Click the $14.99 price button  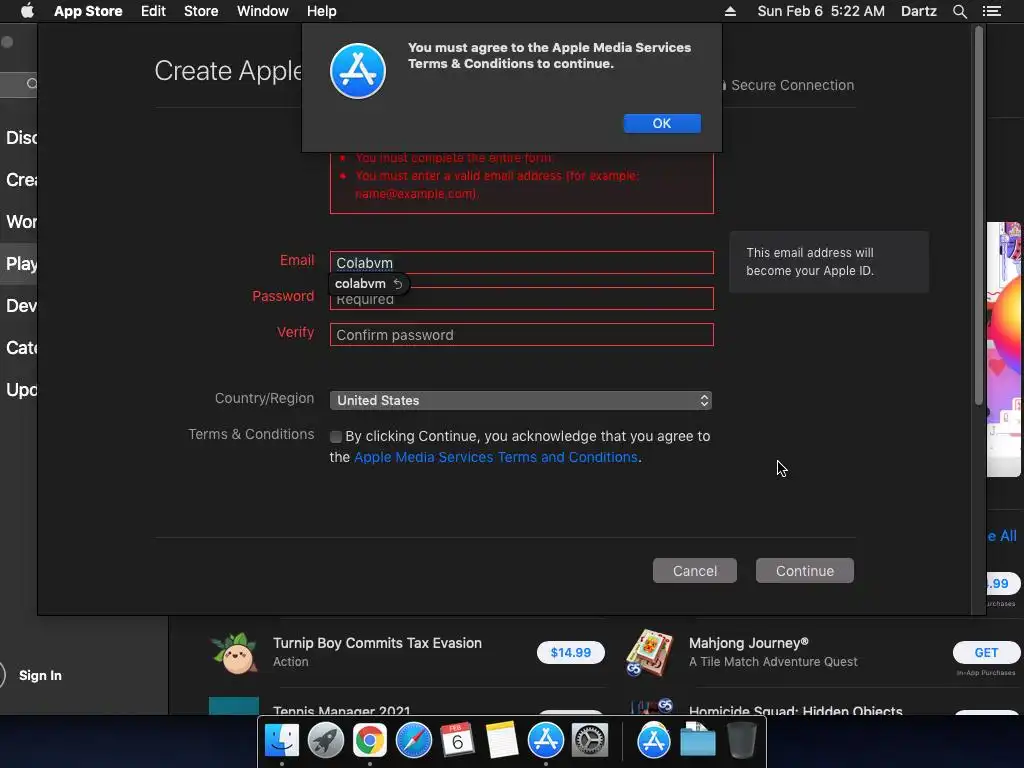point(570,652)
